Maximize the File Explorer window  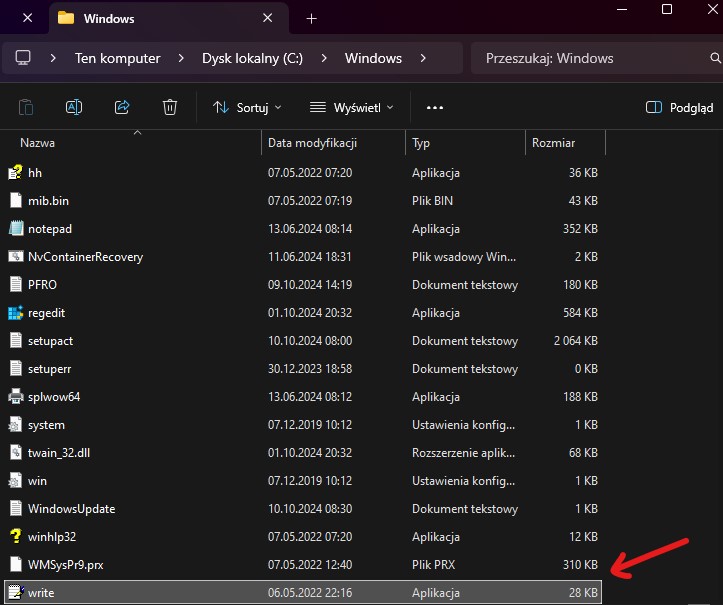pyautogui.click(x=667, y=9)
